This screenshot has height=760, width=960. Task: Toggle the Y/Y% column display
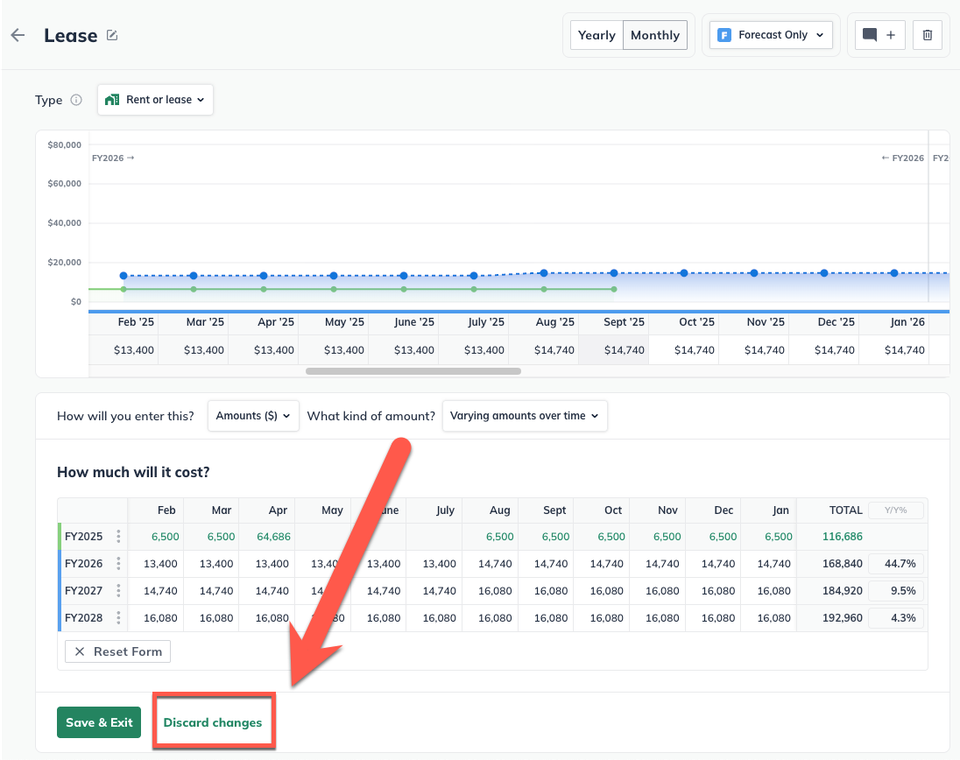[x=896, y=510]
